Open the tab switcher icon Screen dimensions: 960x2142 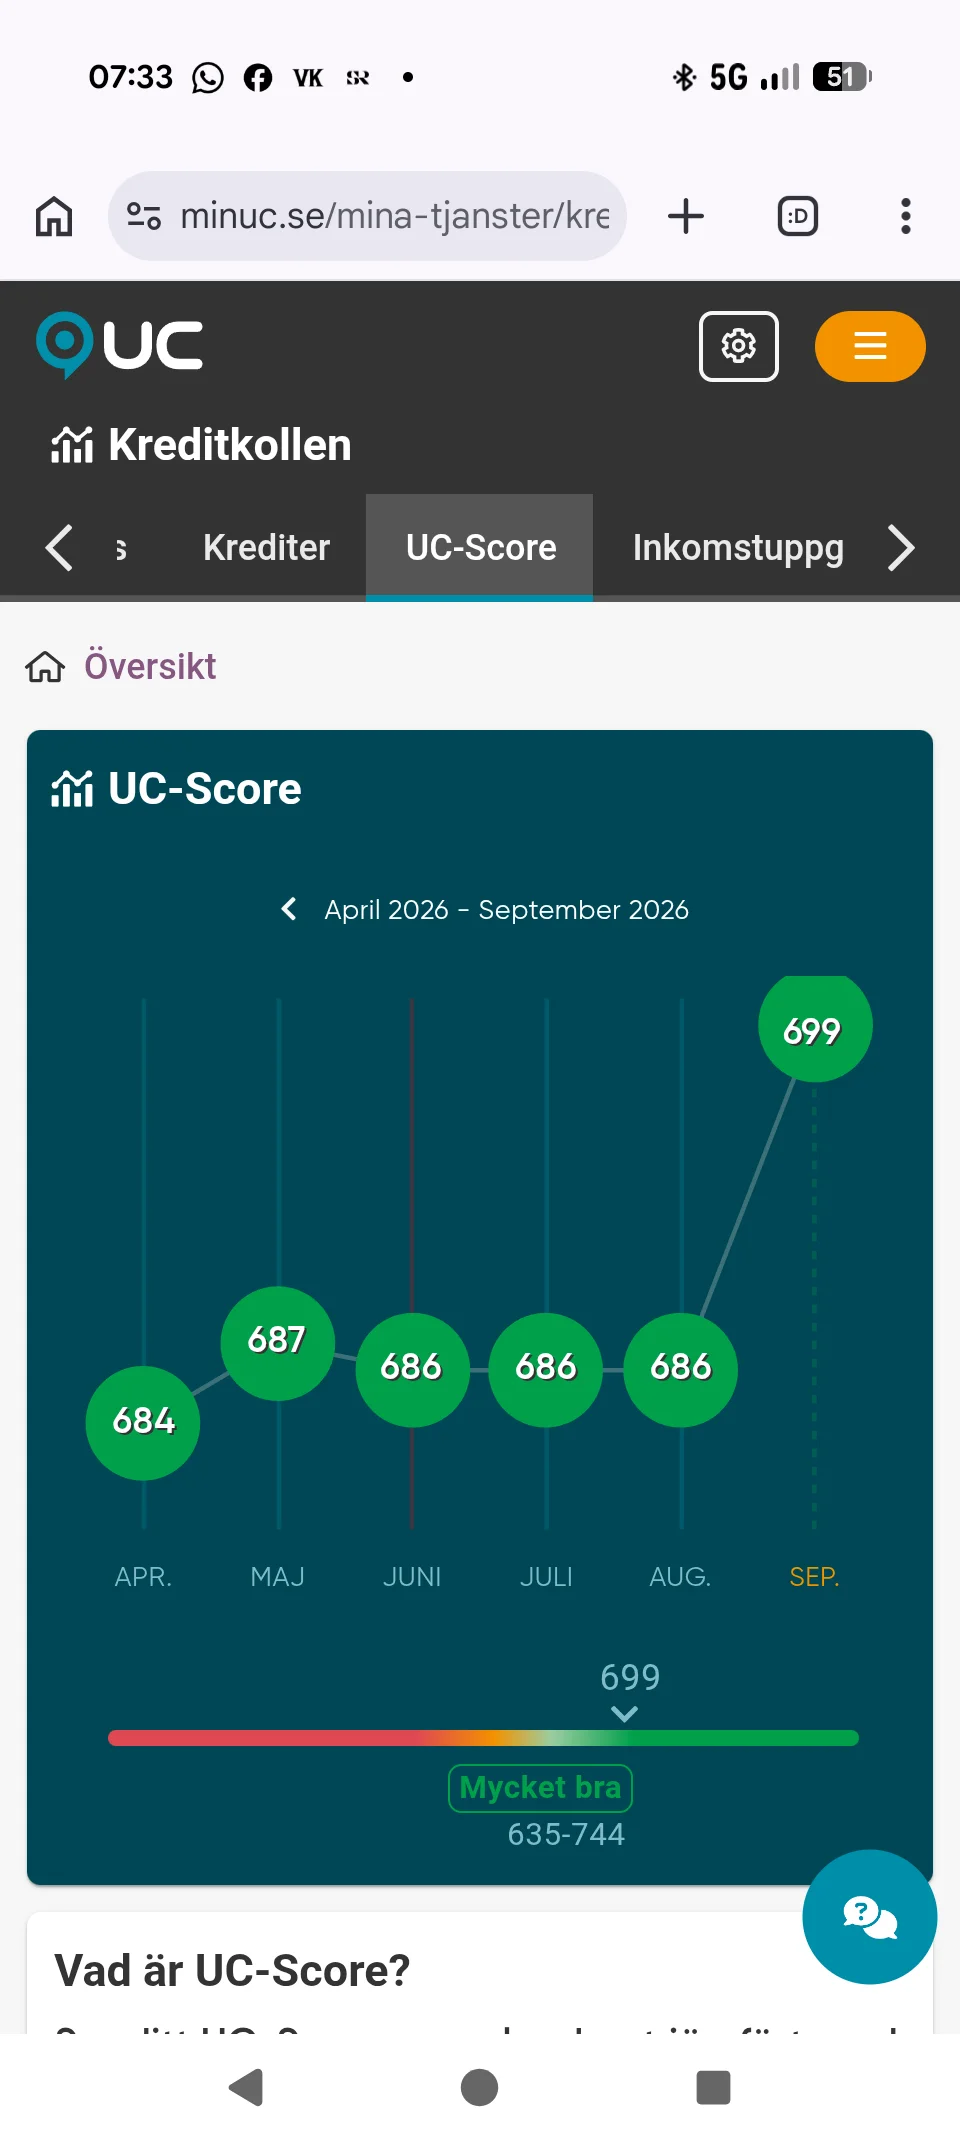click(798, 216)
